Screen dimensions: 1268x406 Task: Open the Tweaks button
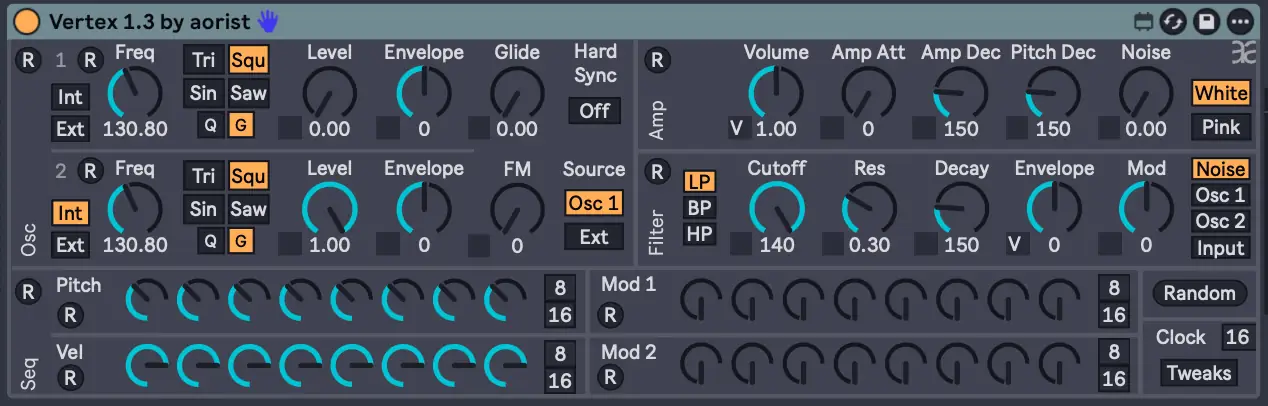tap(1198, 373)
